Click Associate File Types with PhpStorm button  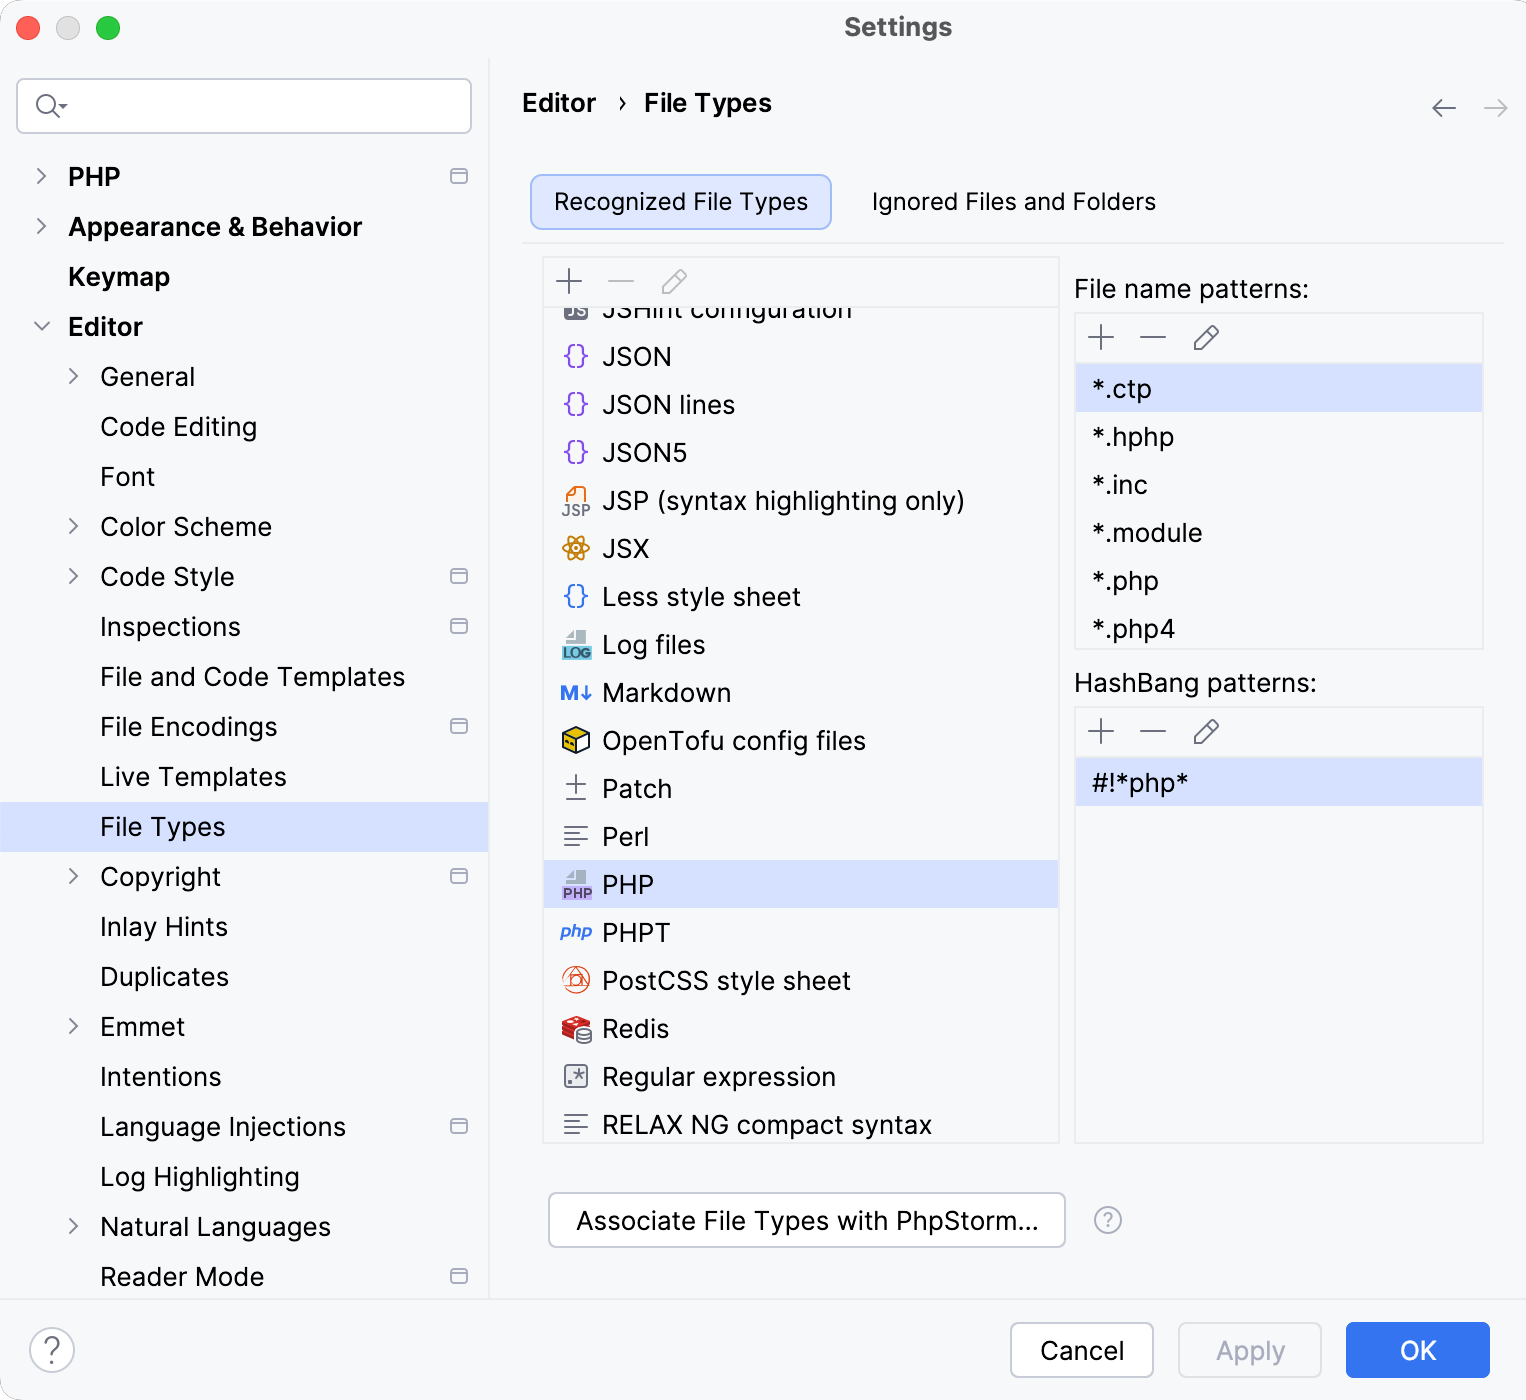tap(806, 1220)
